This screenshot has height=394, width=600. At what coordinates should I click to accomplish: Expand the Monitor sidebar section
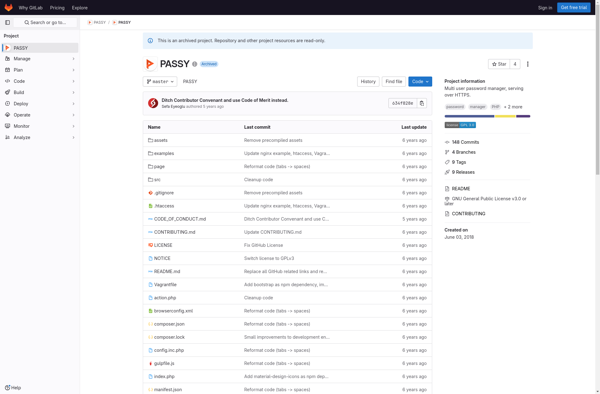(39, 126)
